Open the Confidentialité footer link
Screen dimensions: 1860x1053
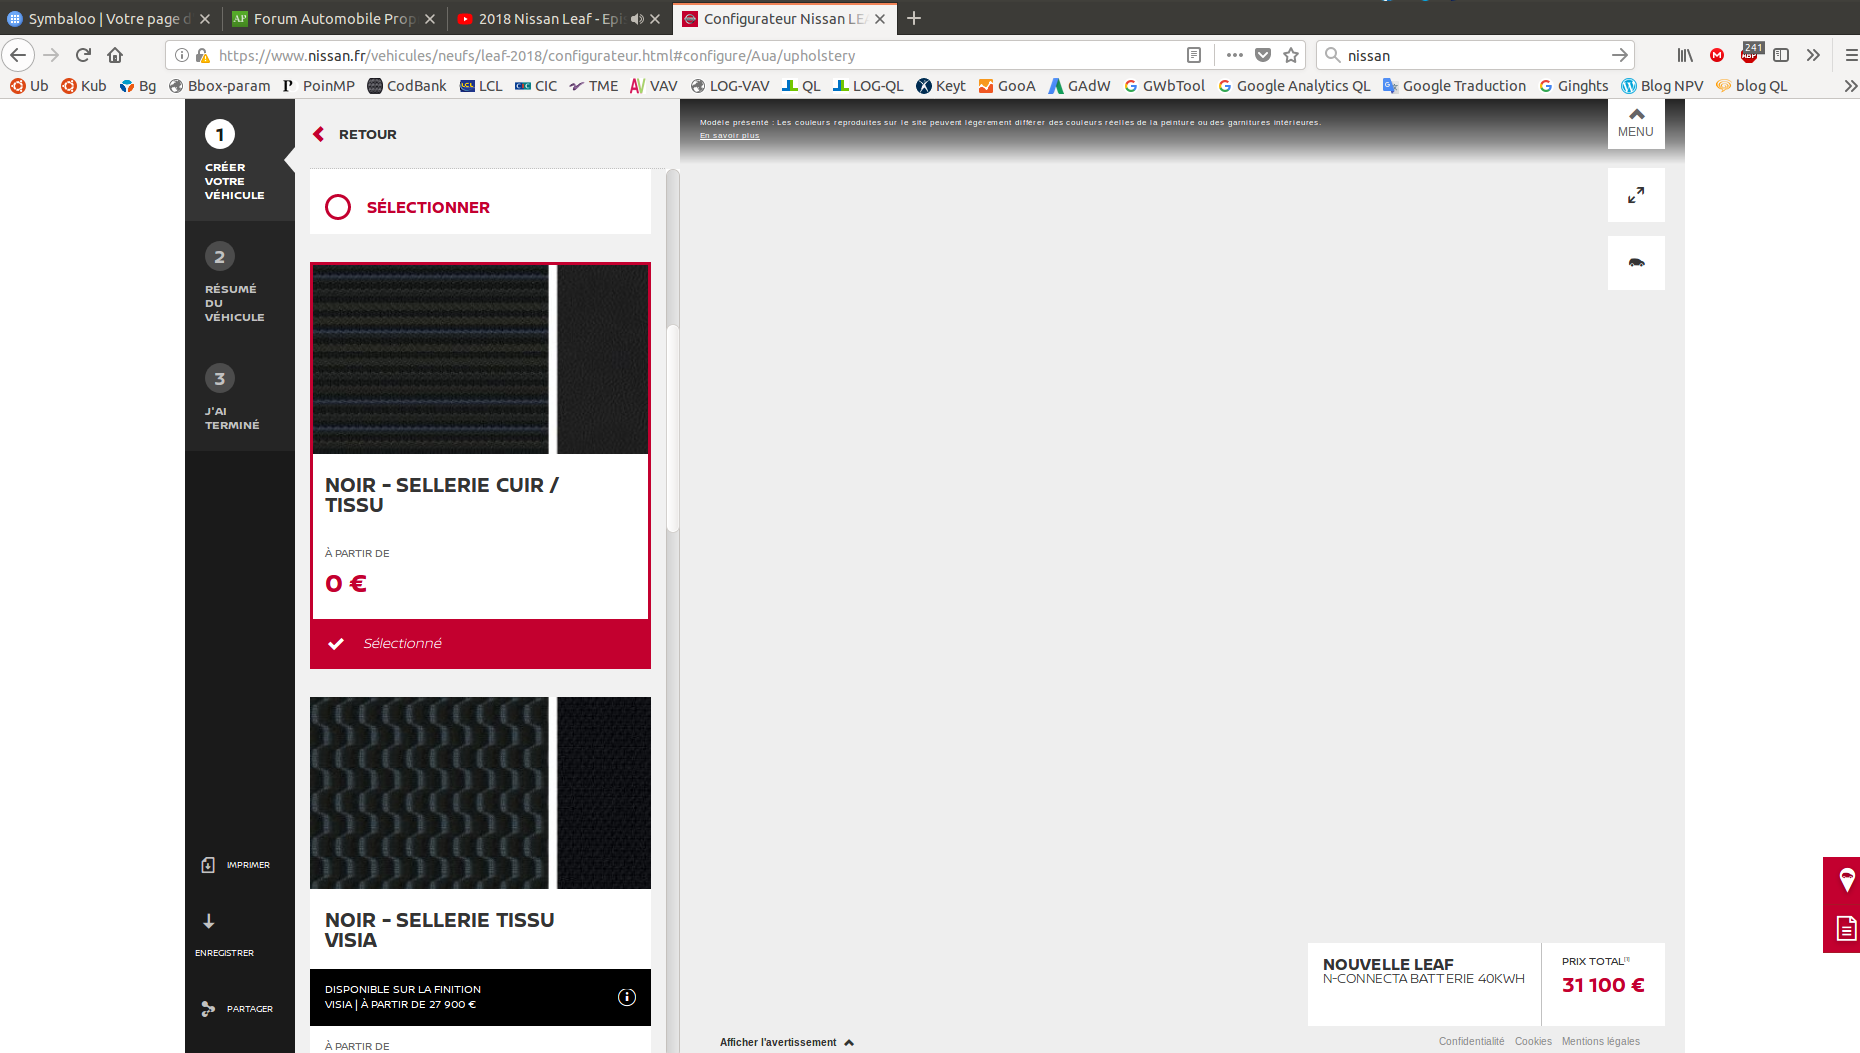1471,1042
